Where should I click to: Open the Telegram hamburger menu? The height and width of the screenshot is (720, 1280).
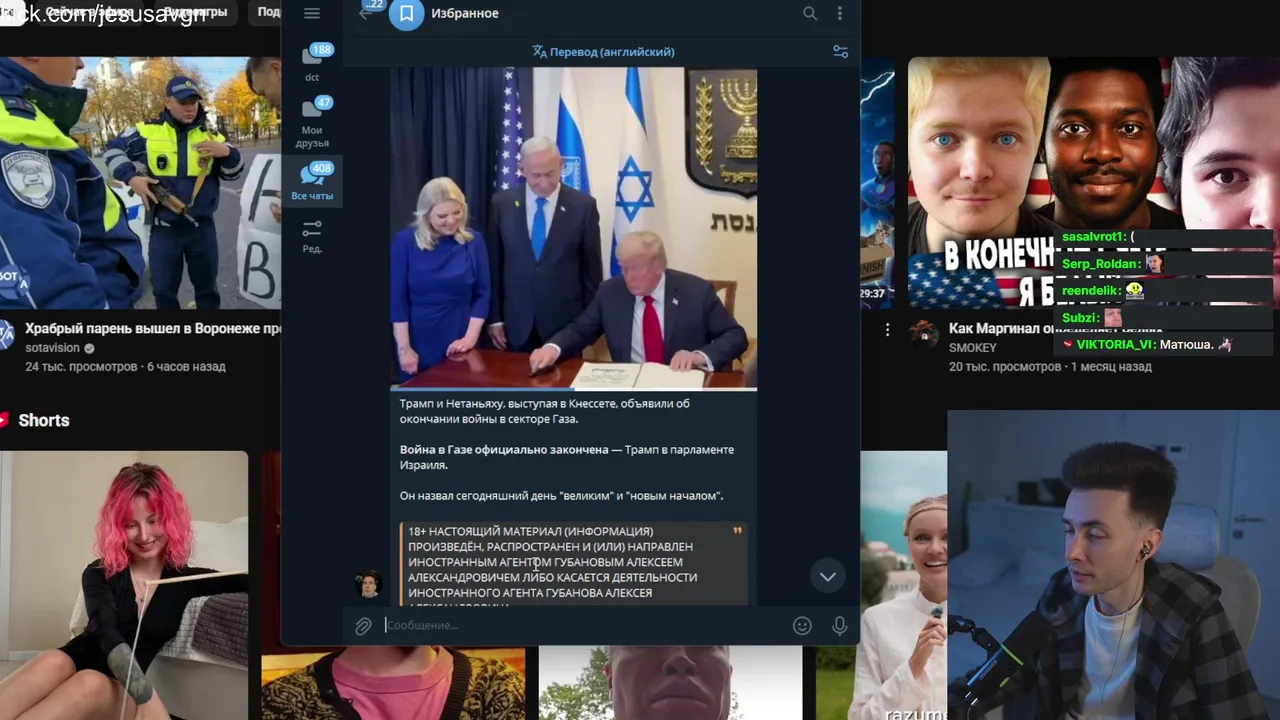click(x=312, y=13)
